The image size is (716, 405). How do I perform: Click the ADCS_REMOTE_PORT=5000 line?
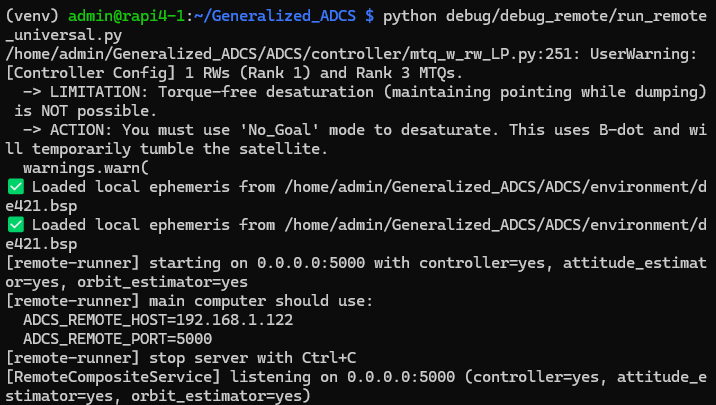point(118,339)
